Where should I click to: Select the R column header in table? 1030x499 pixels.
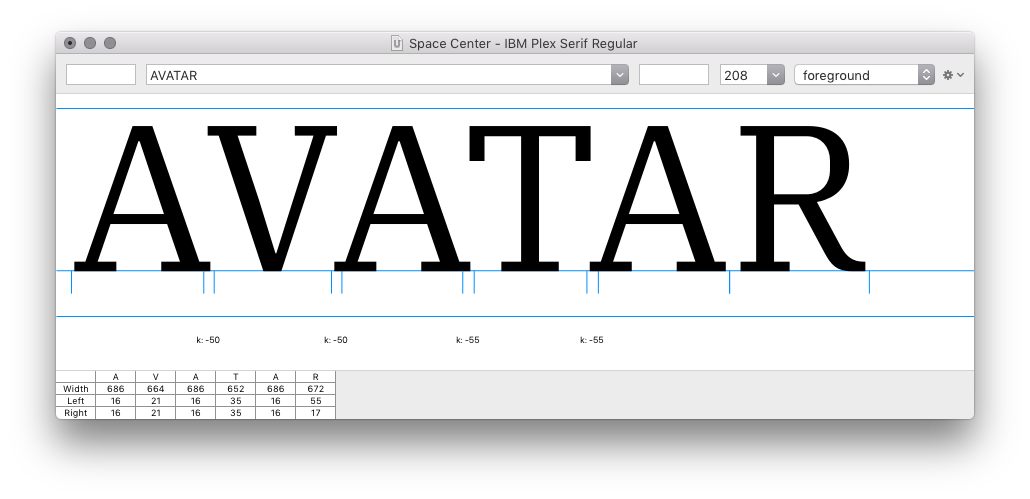(x=315, y=377)
